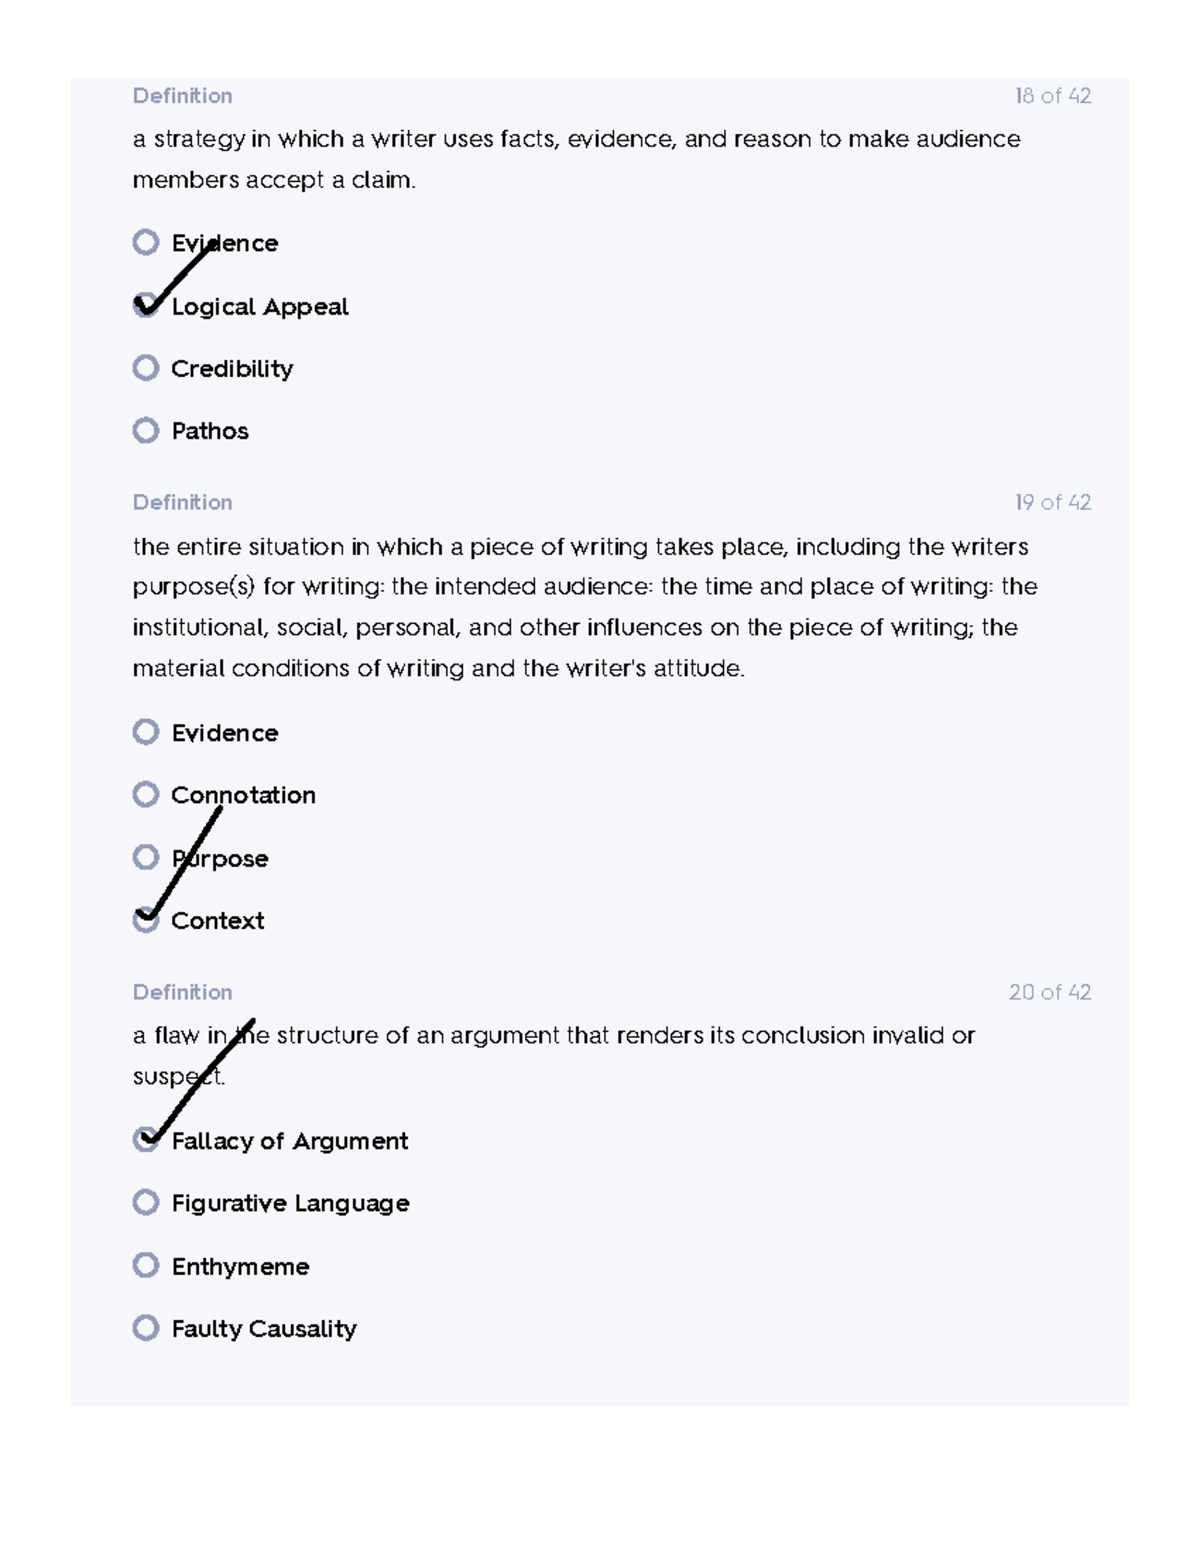Click the question 18 definition text
Image resolution: width=1200 pixels, height=1553 pixels.
(x=576, y=160)
